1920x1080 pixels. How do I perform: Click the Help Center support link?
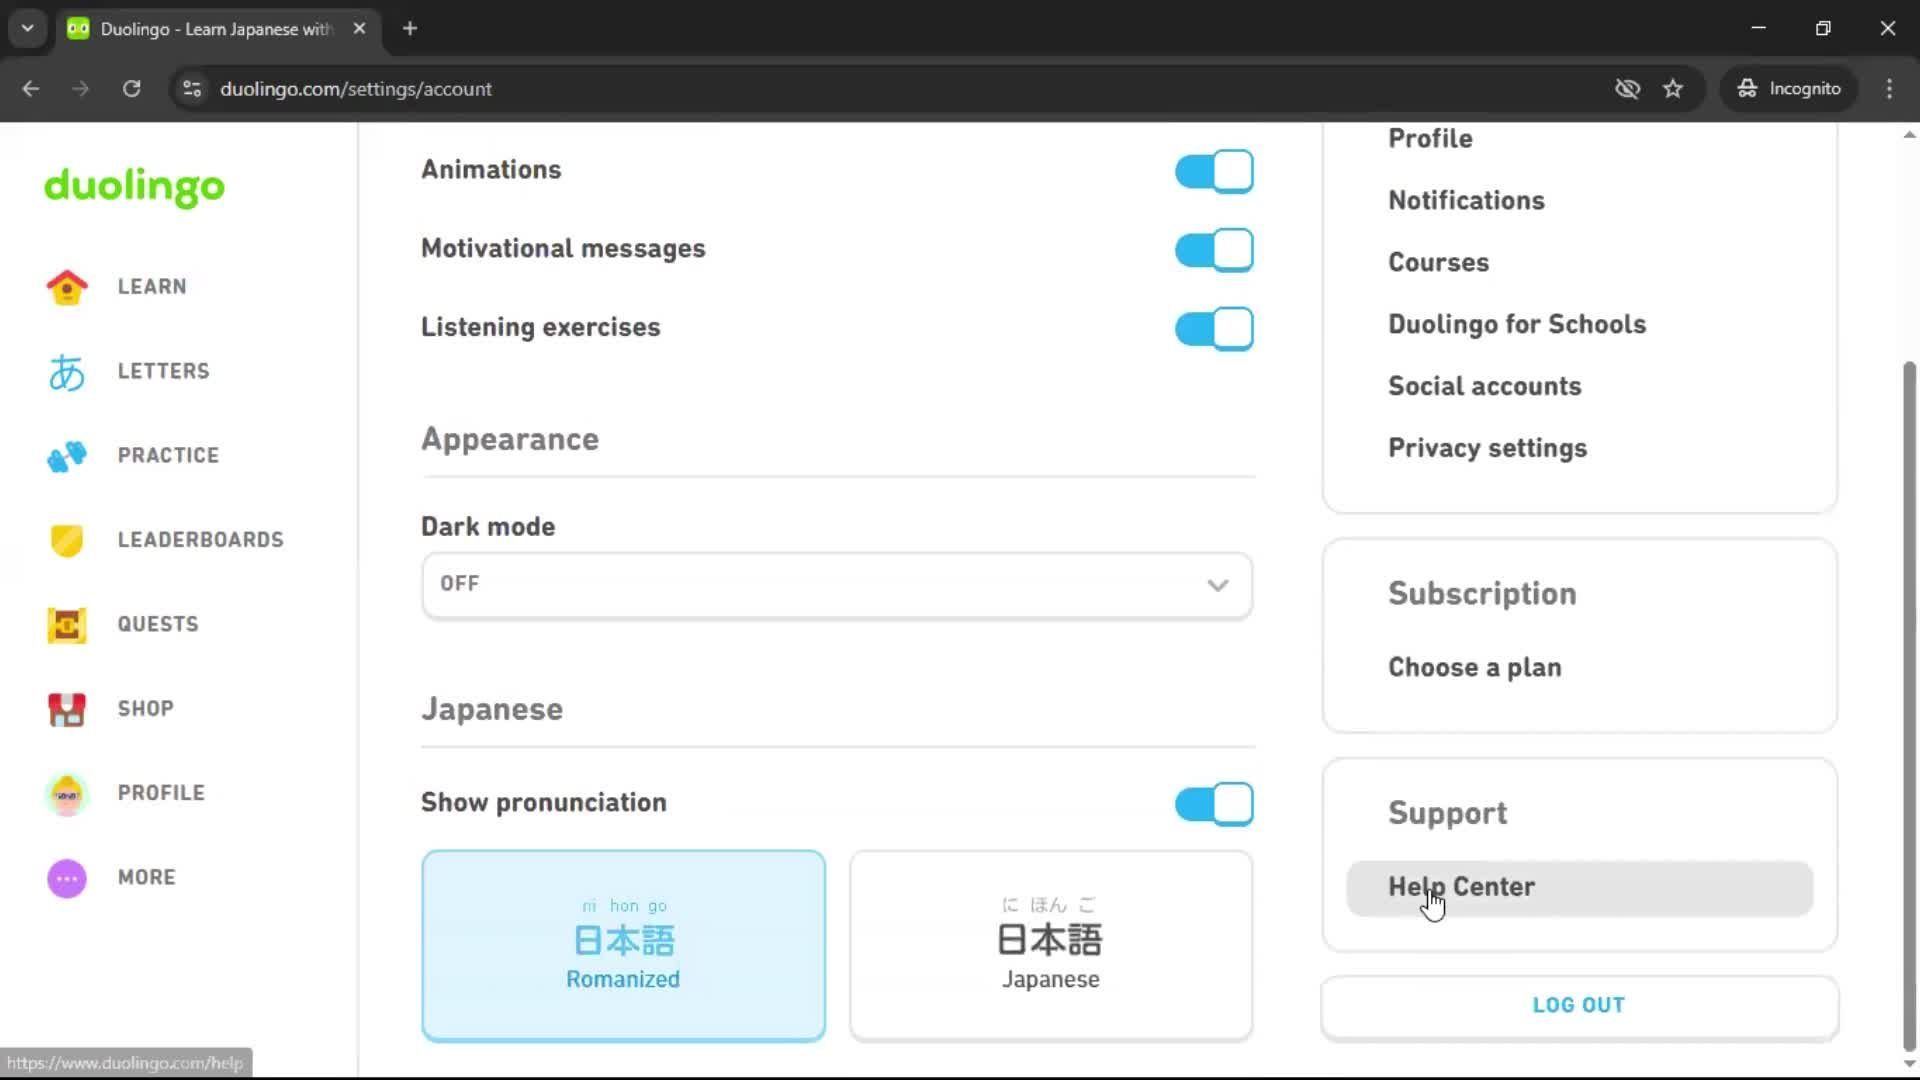(1461, 887)
